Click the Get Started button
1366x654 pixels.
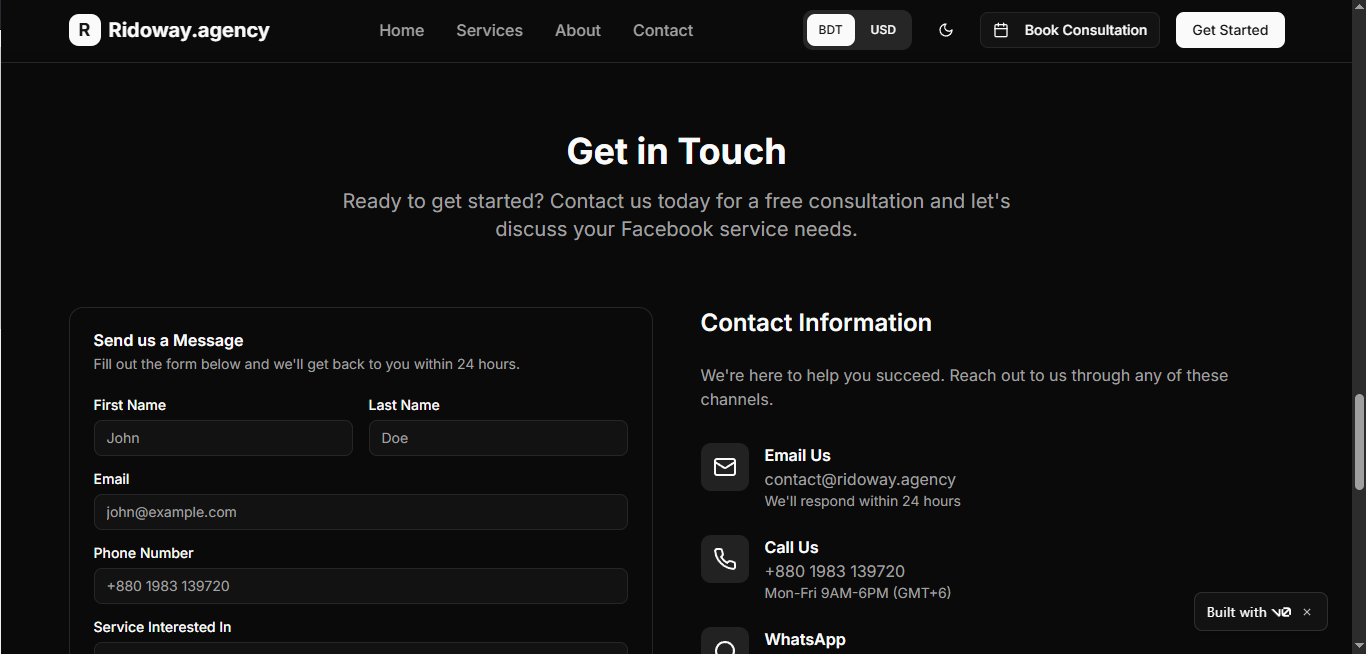[x=1230, y=30]
